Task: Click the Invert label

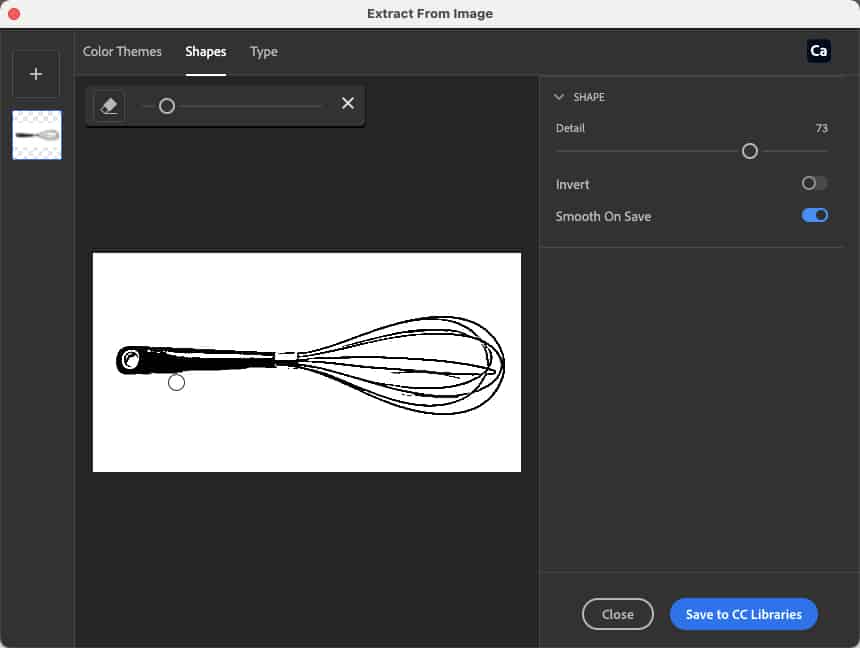Action: point(572,184)
